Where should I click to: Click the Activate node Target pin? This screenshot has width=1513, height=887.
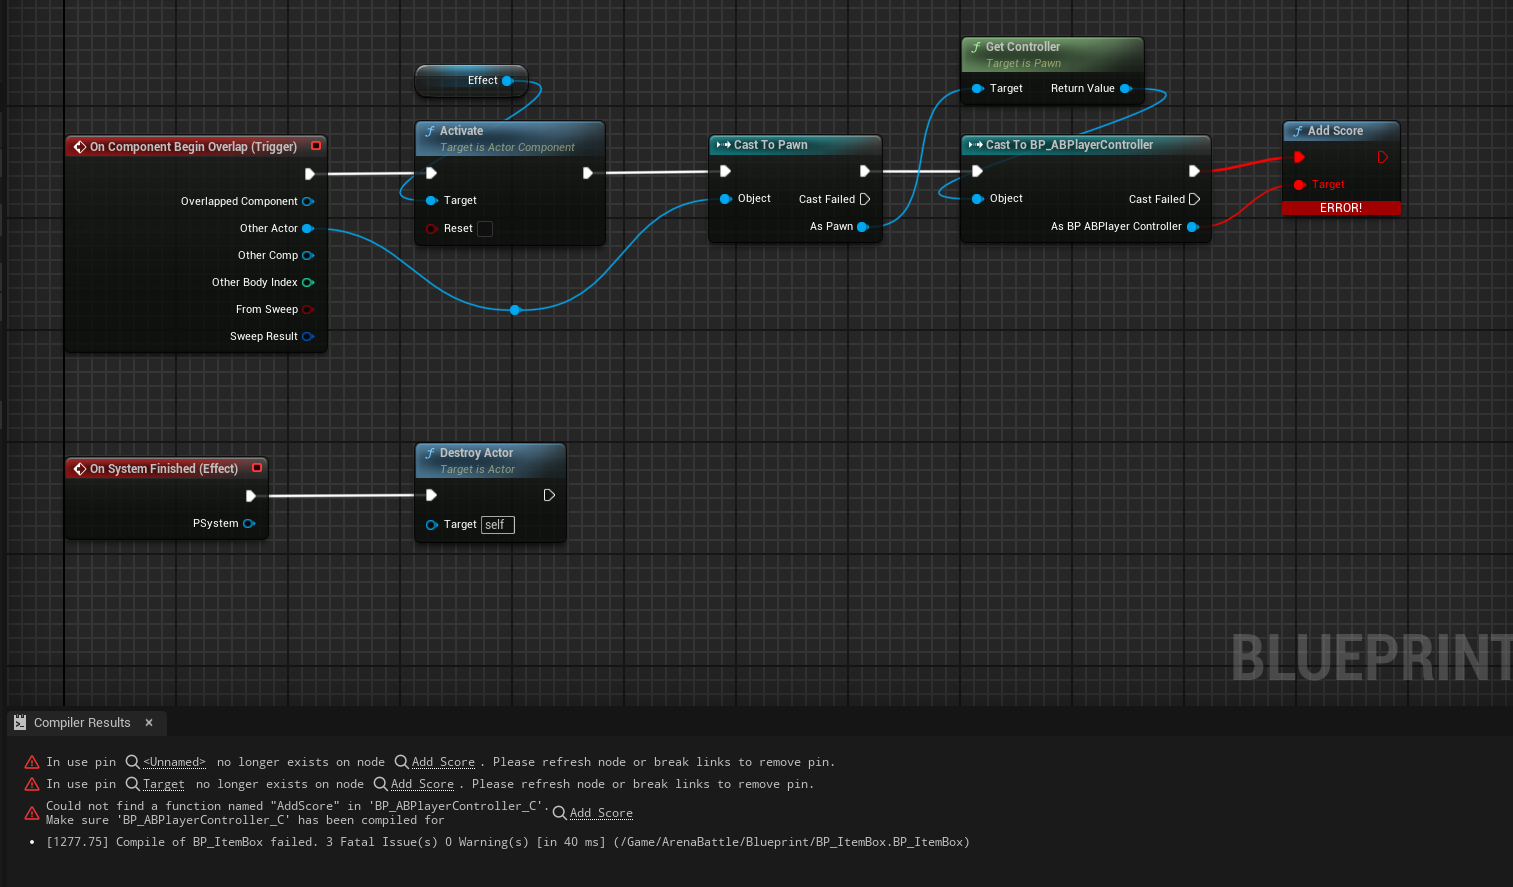tap(431, 200)
